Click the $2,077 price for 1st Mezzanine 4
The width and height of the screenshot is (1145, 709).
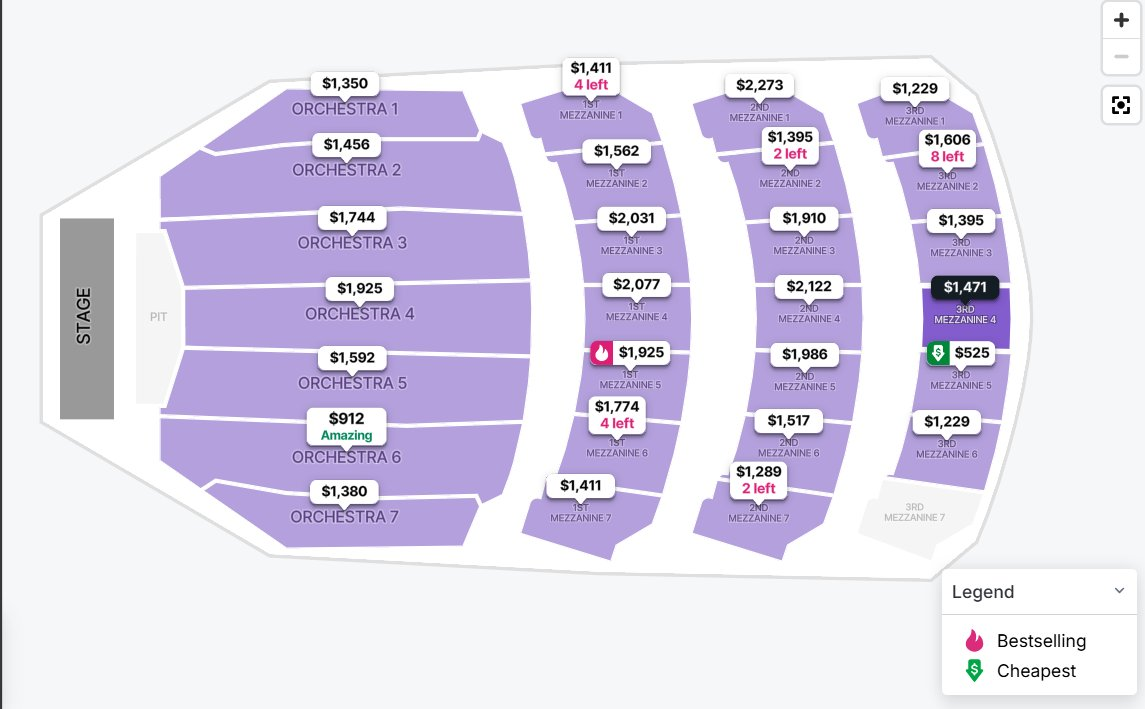[636, 285]
